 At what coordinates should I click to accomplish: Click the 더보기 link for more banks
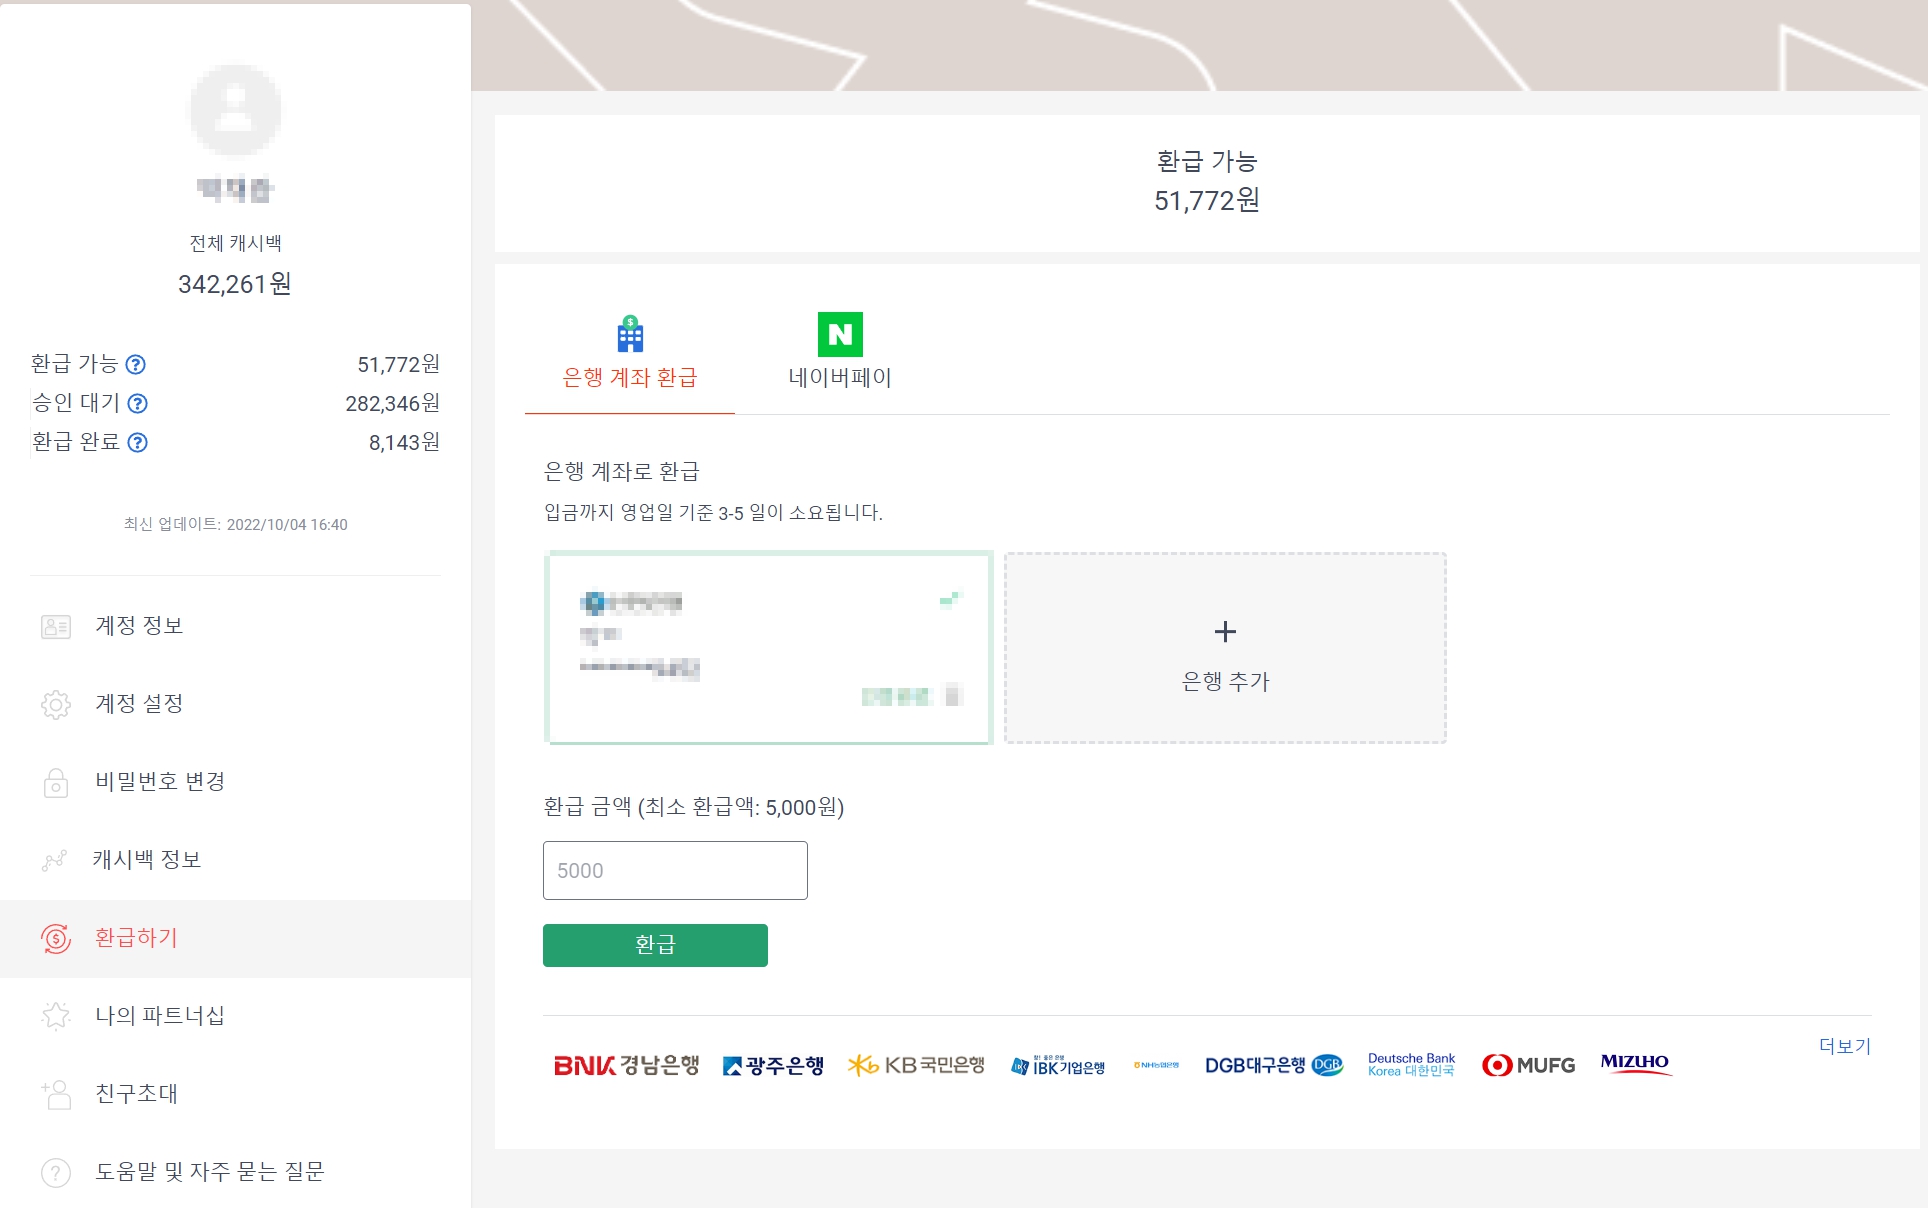1844,1046
